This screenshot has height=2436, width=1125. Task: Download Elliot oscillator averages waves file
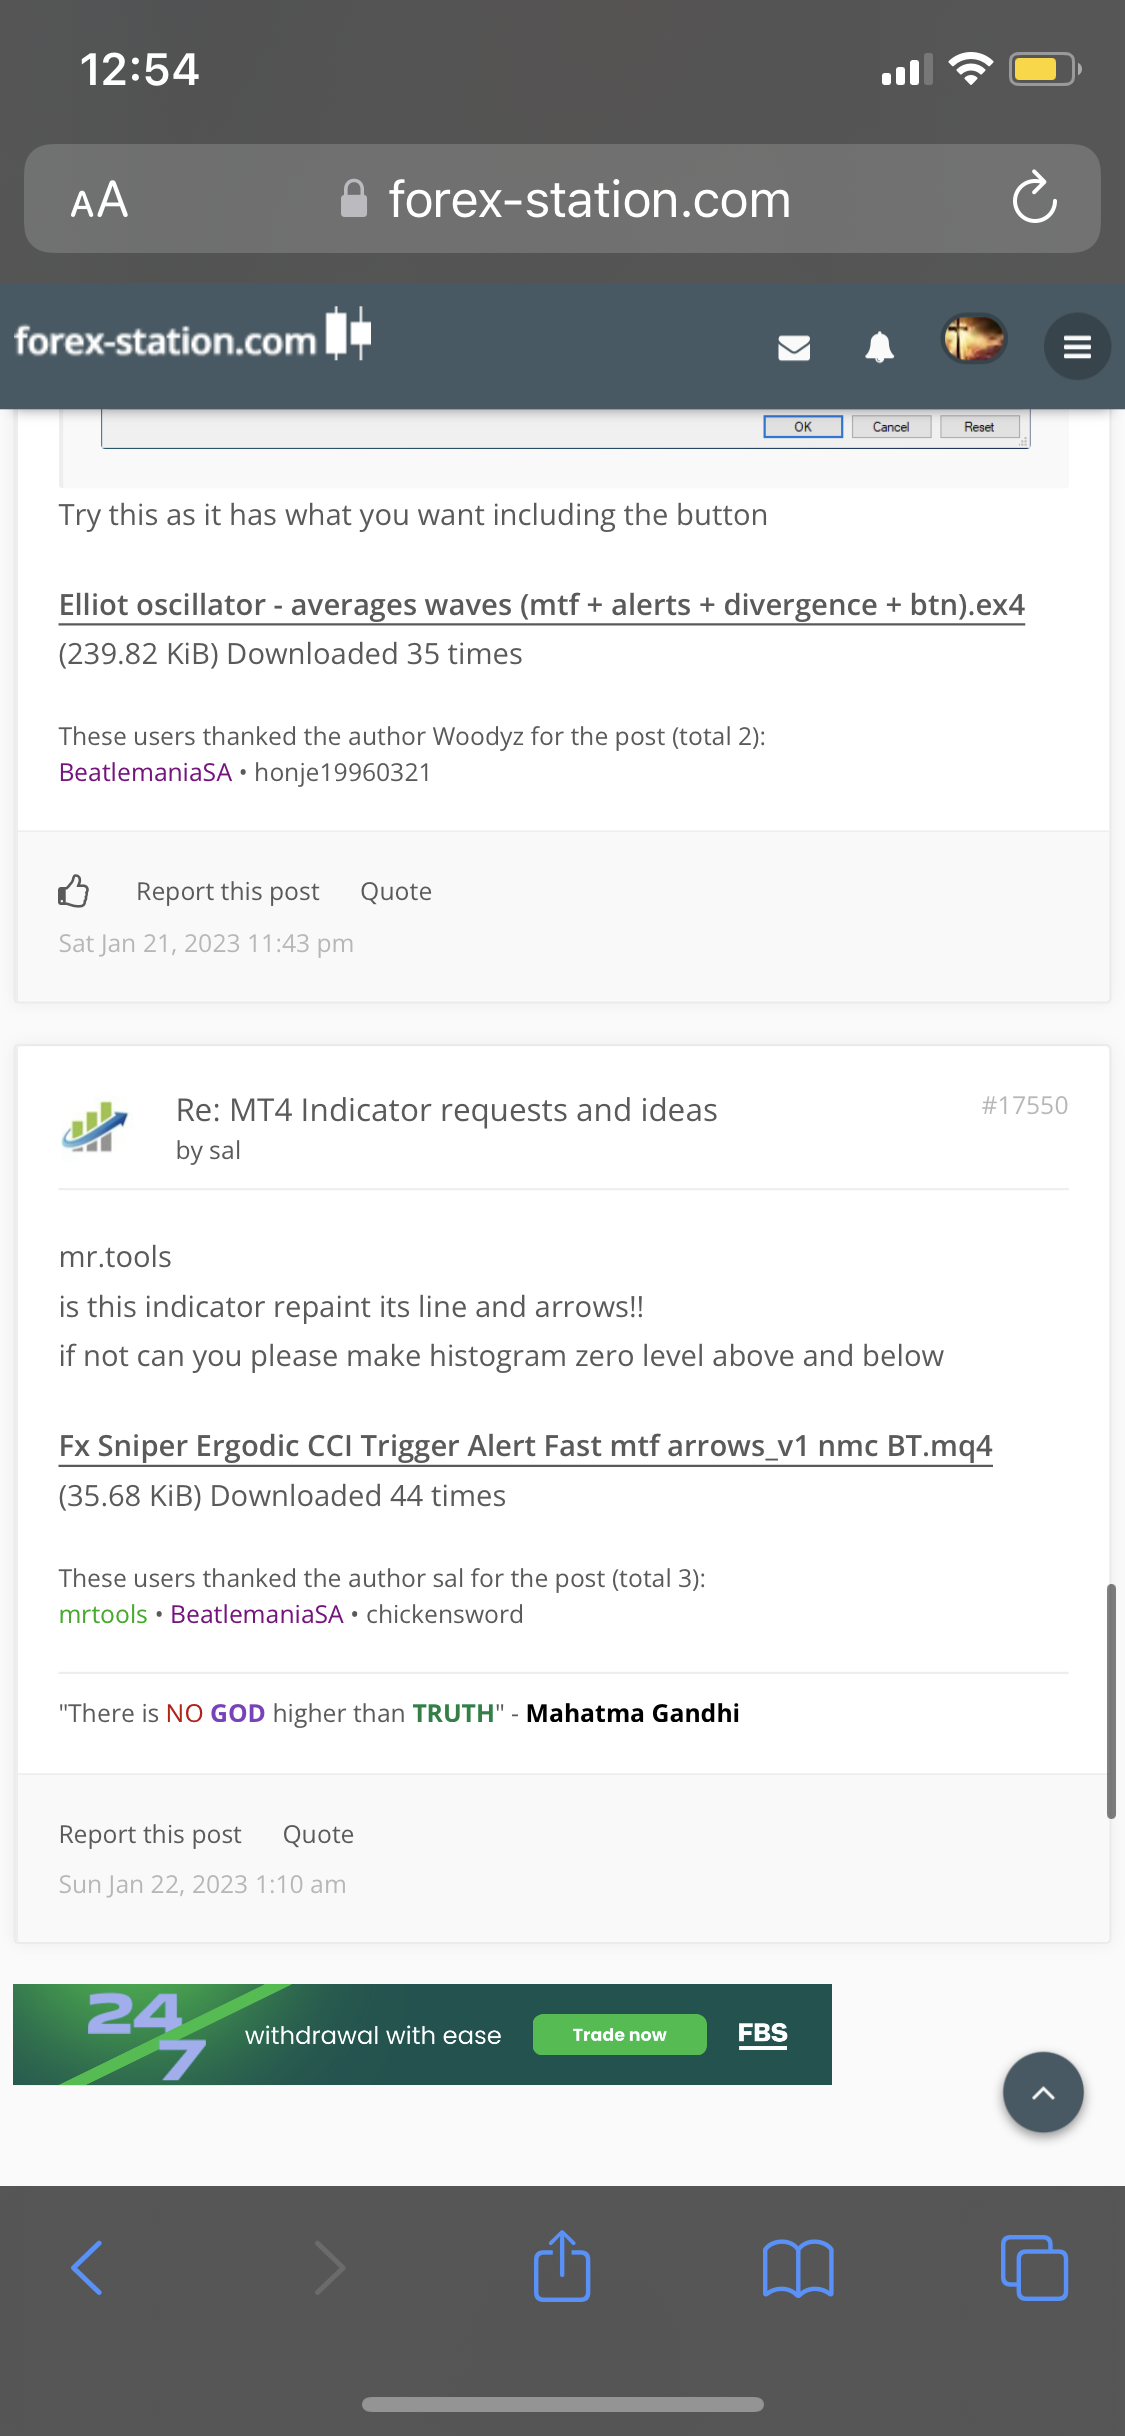[541, 605]
